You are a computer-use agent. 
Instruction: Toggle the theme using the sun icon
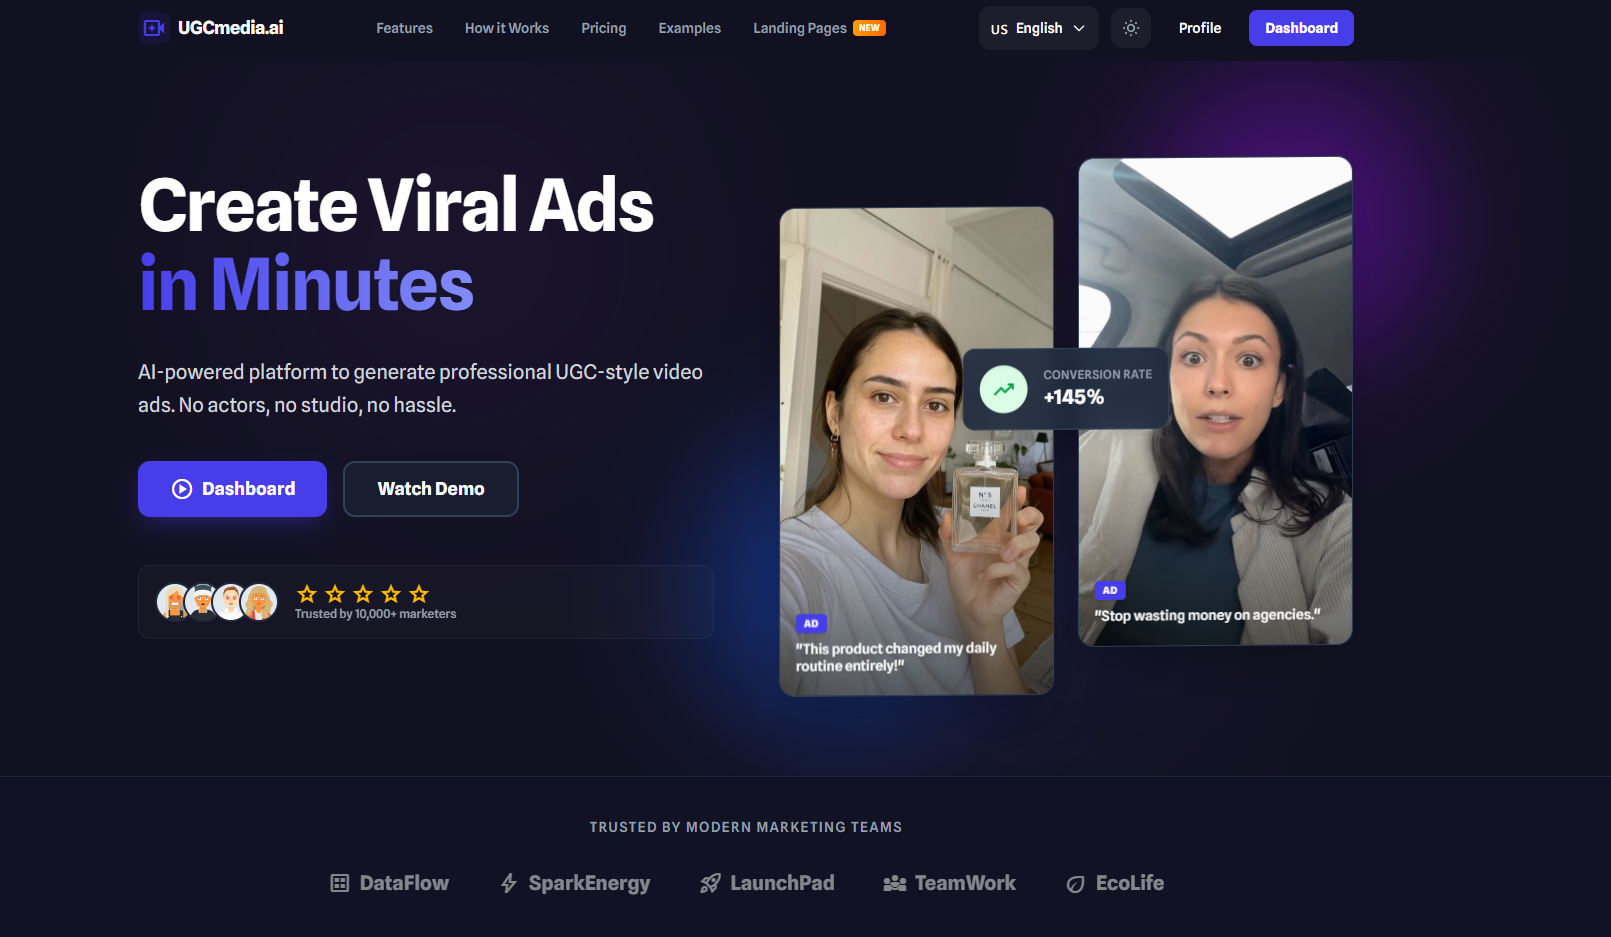tap(1130, 27)
